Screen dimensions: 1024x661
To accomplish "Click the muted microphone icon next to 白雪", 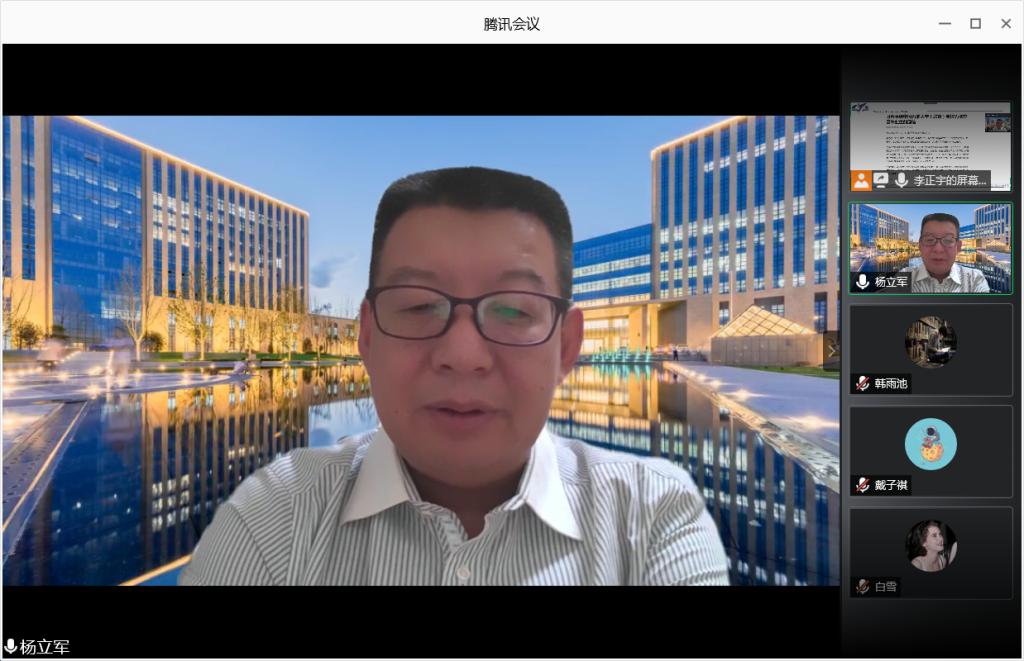I will pyautogui.click(x=862, y=587).
